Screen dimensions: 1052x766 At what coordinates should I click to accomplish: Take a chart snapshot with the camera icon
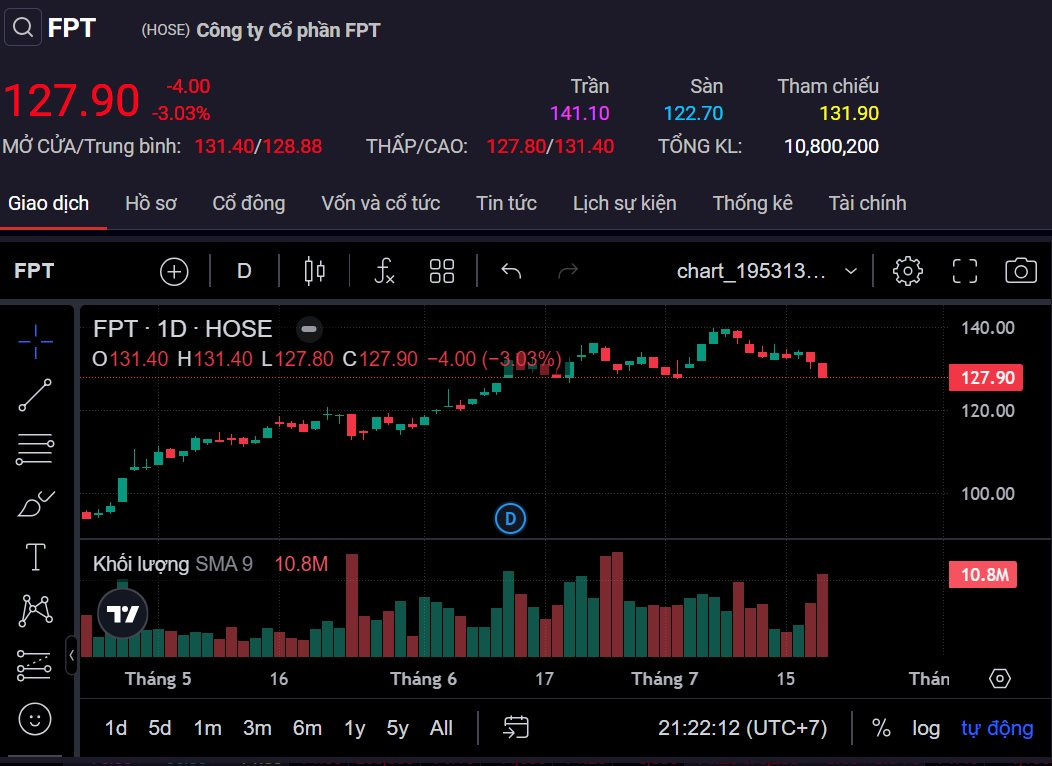(1019, 270)
